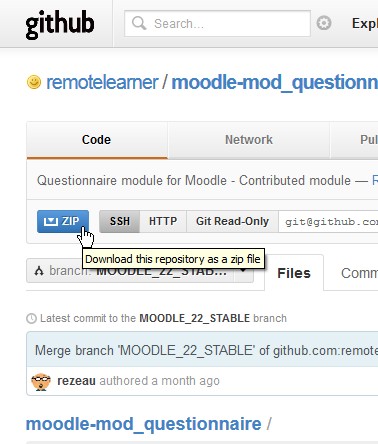Click the branch fork icon

pos(39,271)
